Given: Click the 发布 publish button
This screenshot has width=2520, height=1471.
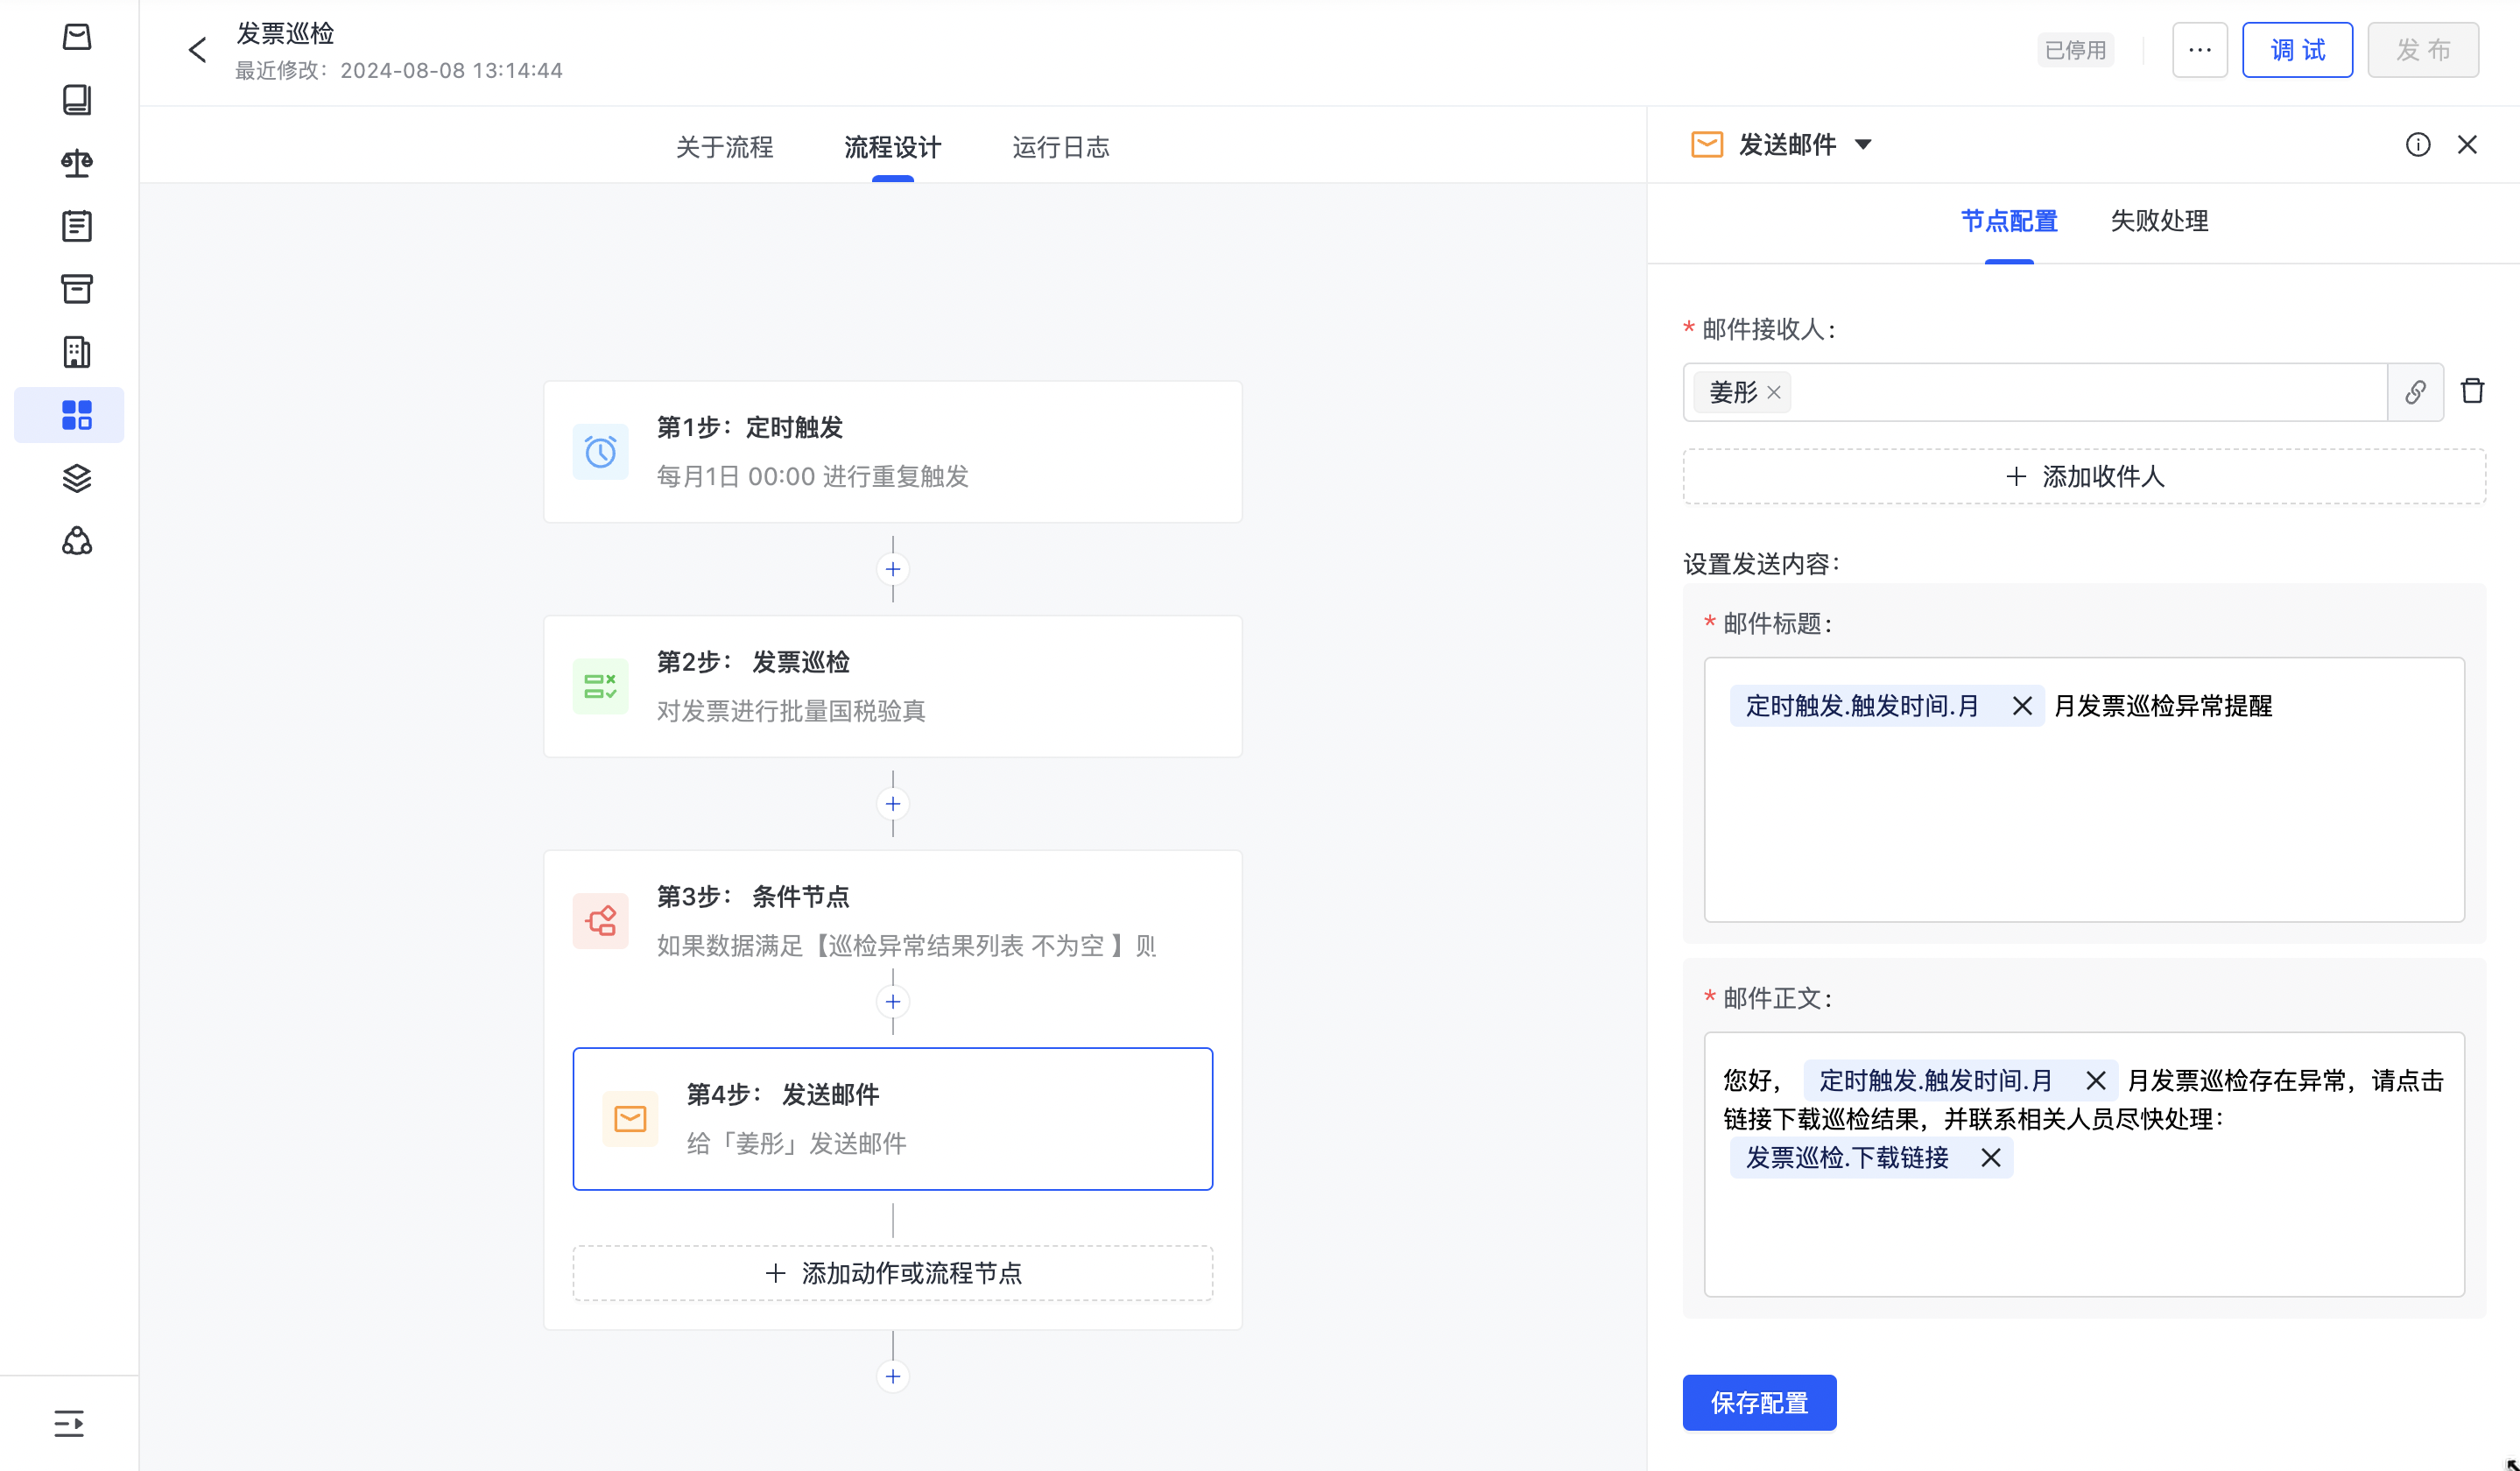Looking at the screenshot, I should 2422,50.
